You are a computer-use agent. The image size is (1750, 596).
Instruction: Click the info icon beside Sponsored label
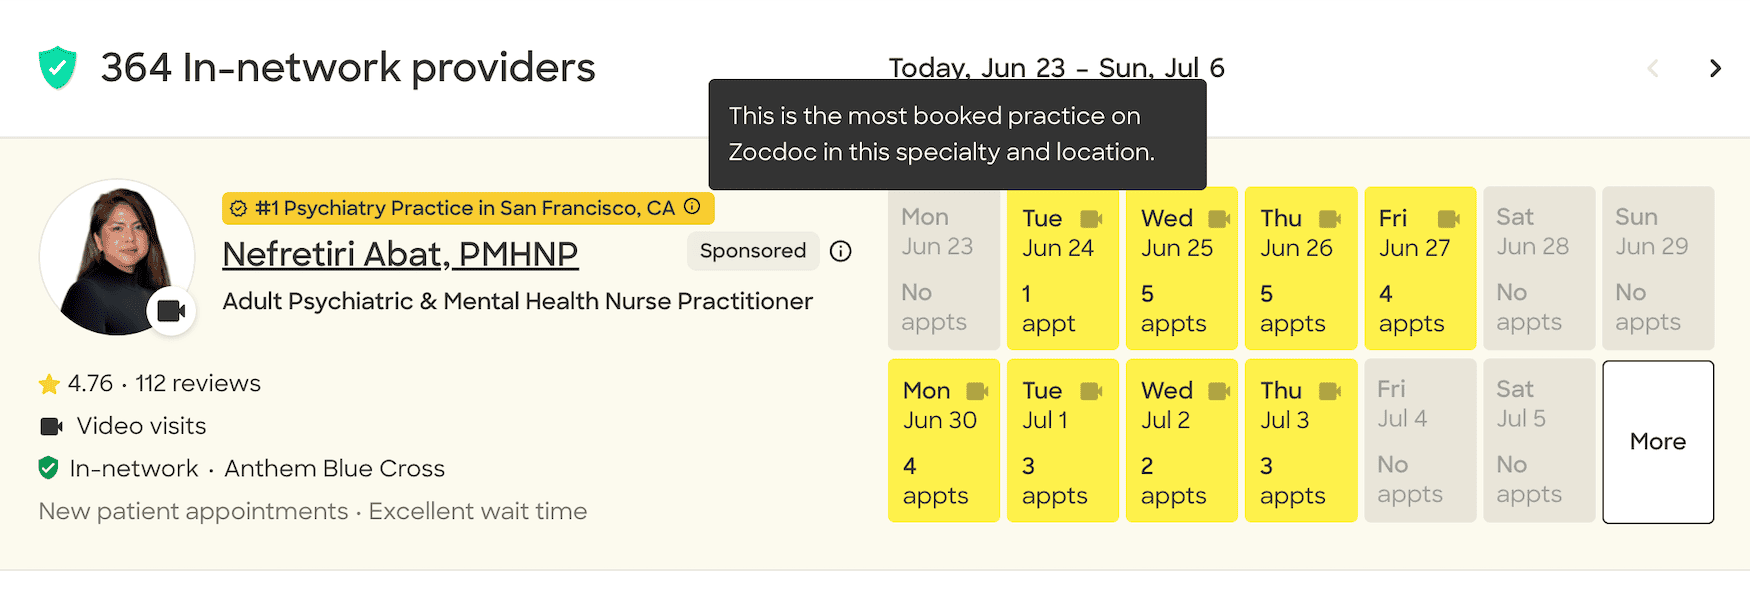pyautogui.click(x=841, y=251)
